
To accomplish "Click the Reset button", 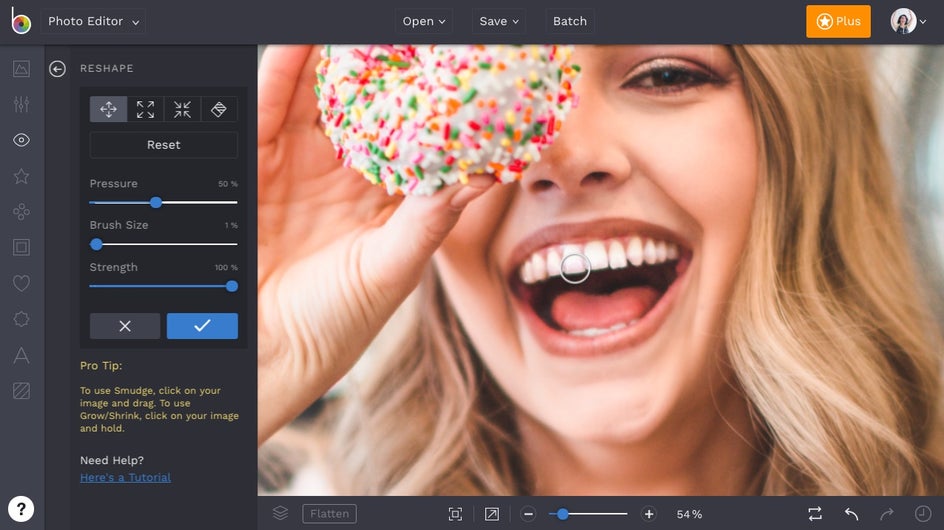I will 164,145.
